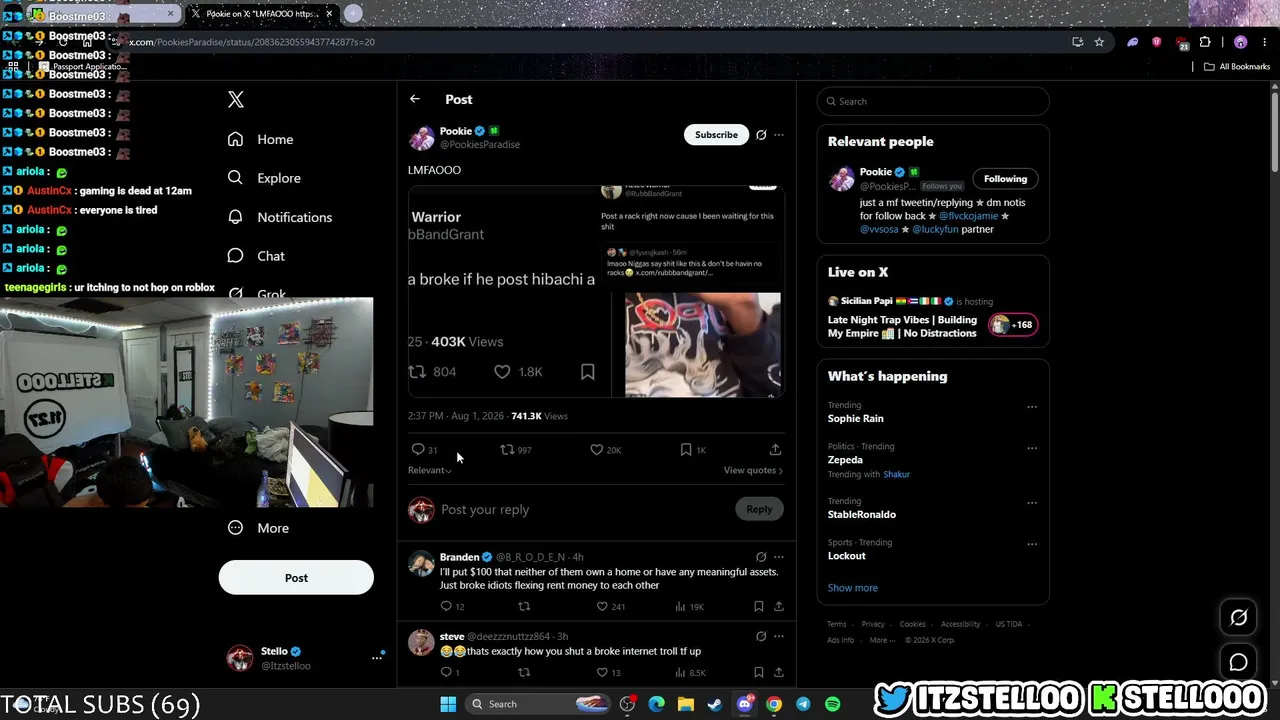Screen dimensions: 1280x720
Task: Bookmark Branden's reply
Action: tap(759, 606)
